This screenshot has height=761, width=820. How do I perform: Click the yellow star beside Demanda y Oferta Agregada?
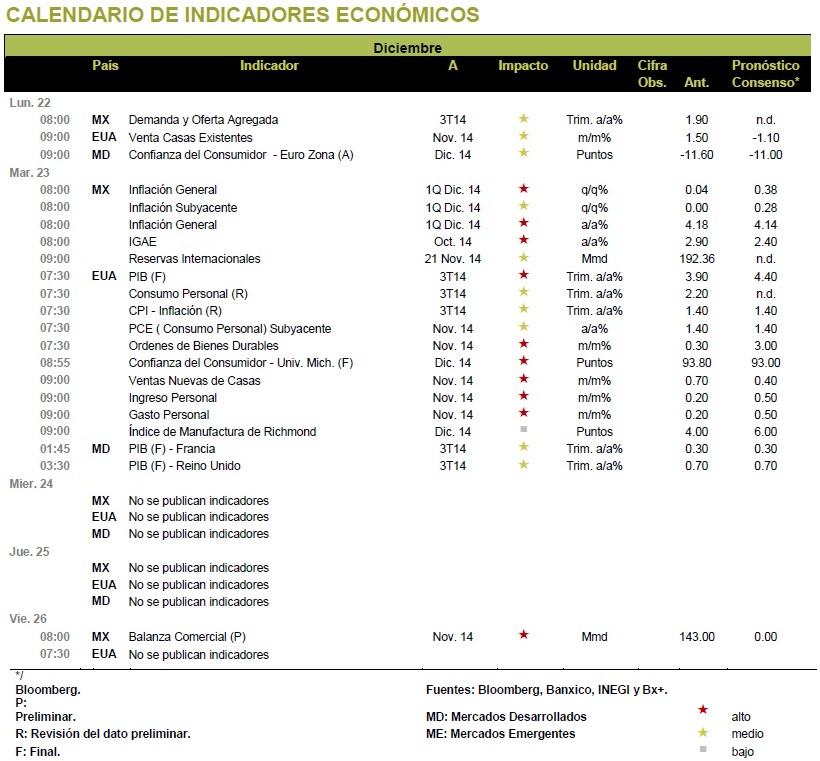tap(523, 119)
